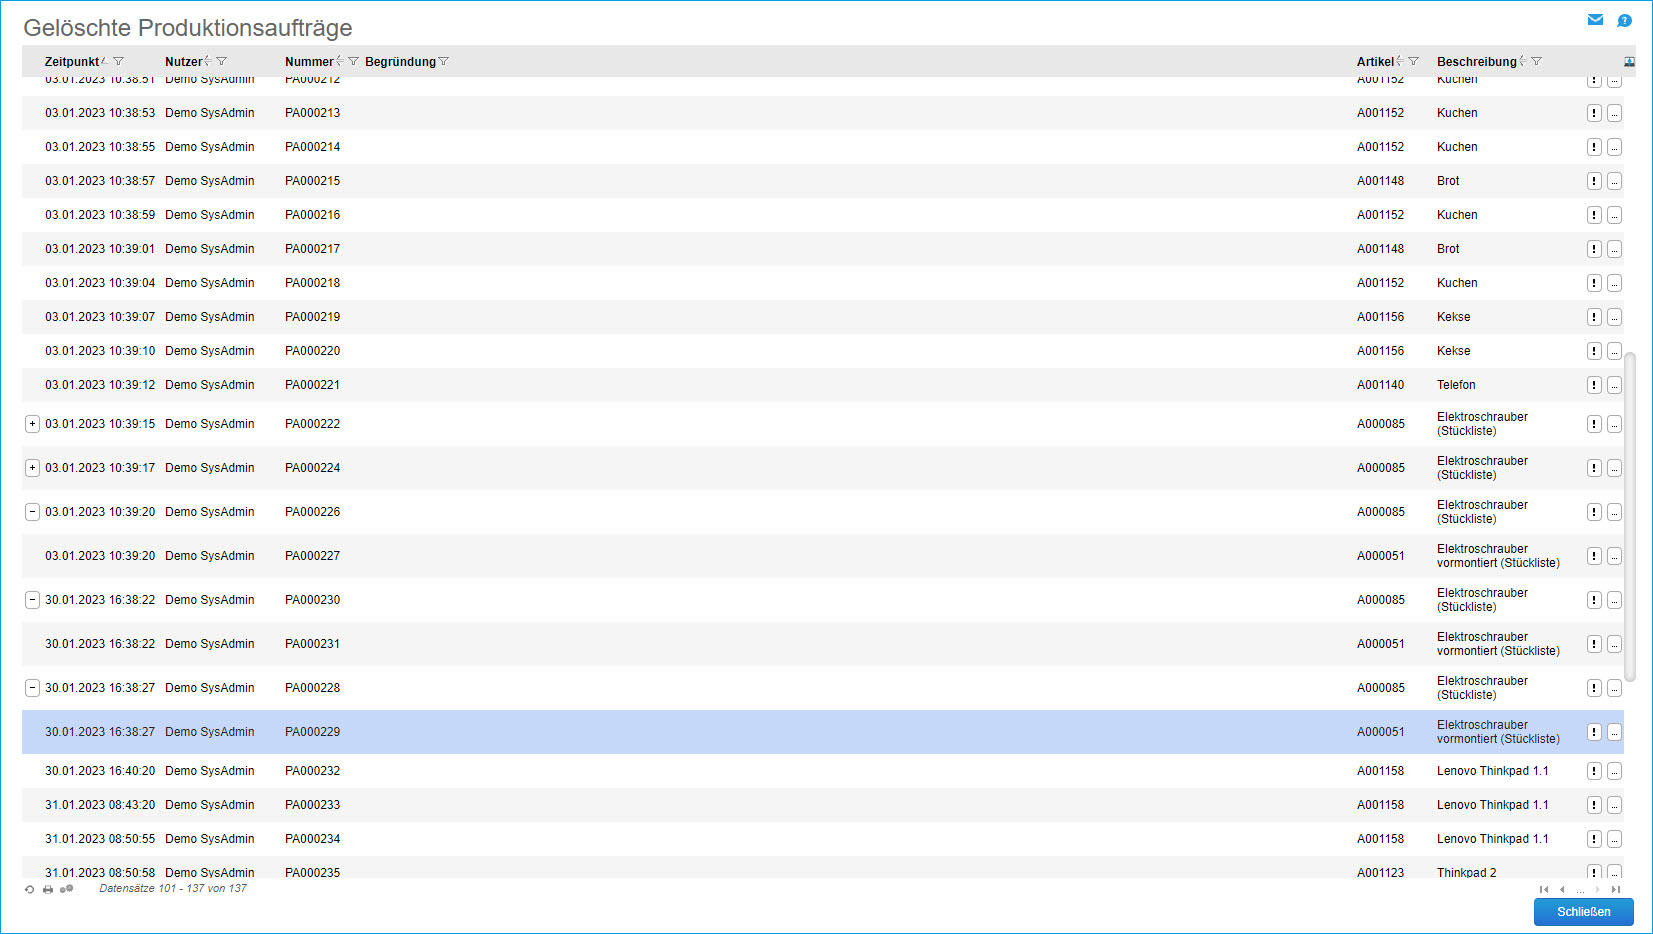Click exclamation icon for PA000216
Screen dimensions: 1653x934
tap(1594, 215)
